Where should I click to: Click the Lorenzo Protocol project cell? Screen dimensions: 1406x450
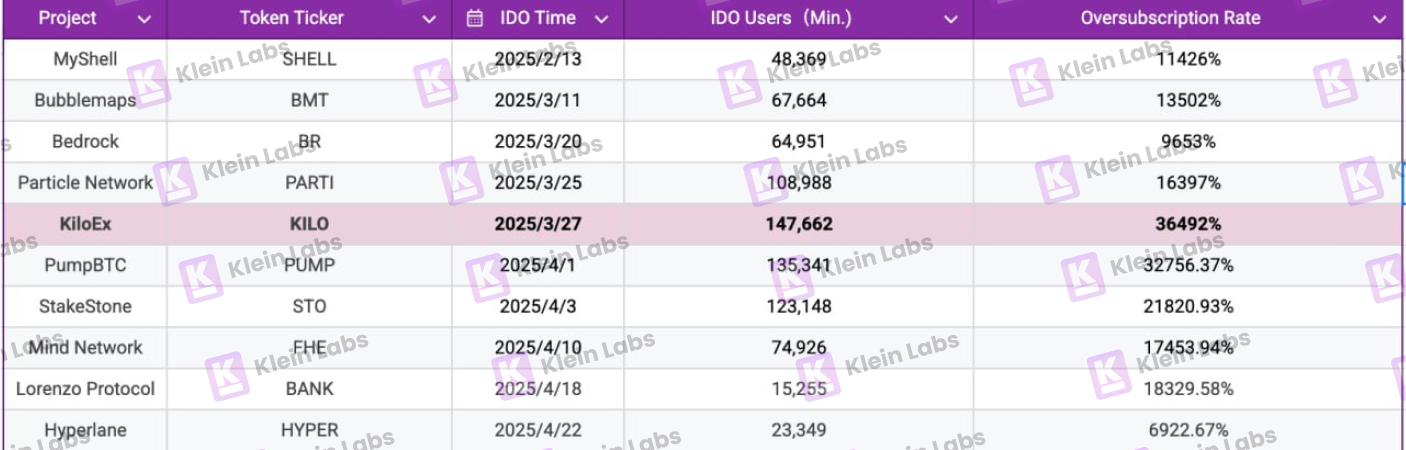pyautogui.click(x=85, y=389)
